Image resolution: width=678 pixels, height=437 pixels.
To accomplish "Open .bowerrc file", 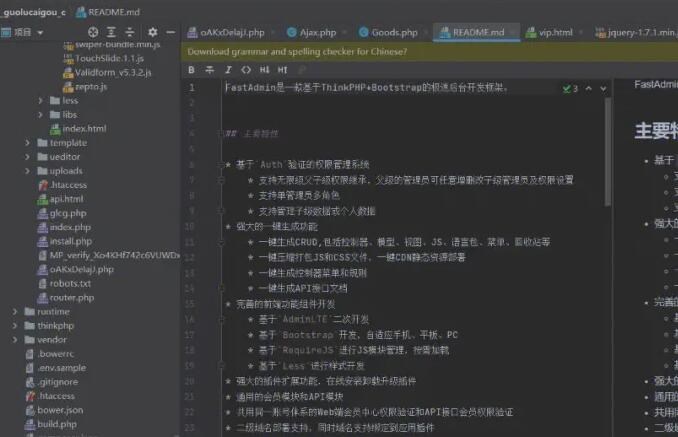I will click(50, 354).
